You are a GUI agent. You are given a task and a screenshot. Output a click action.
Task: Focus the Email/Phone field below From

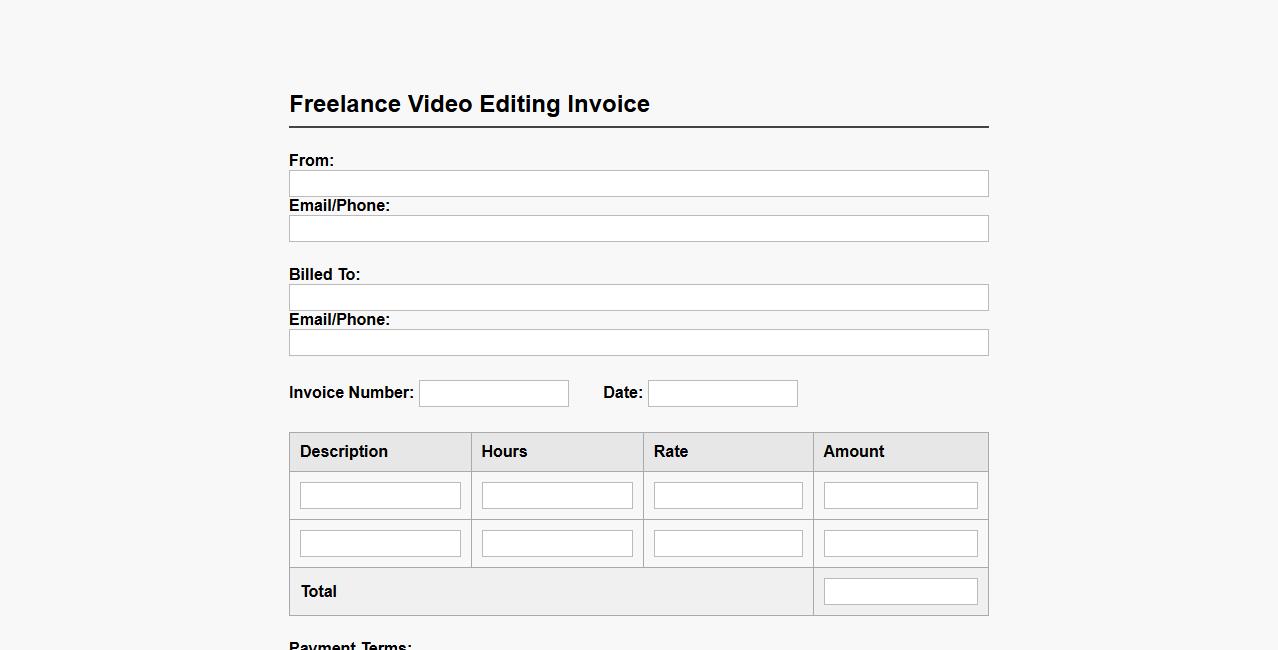638,228
